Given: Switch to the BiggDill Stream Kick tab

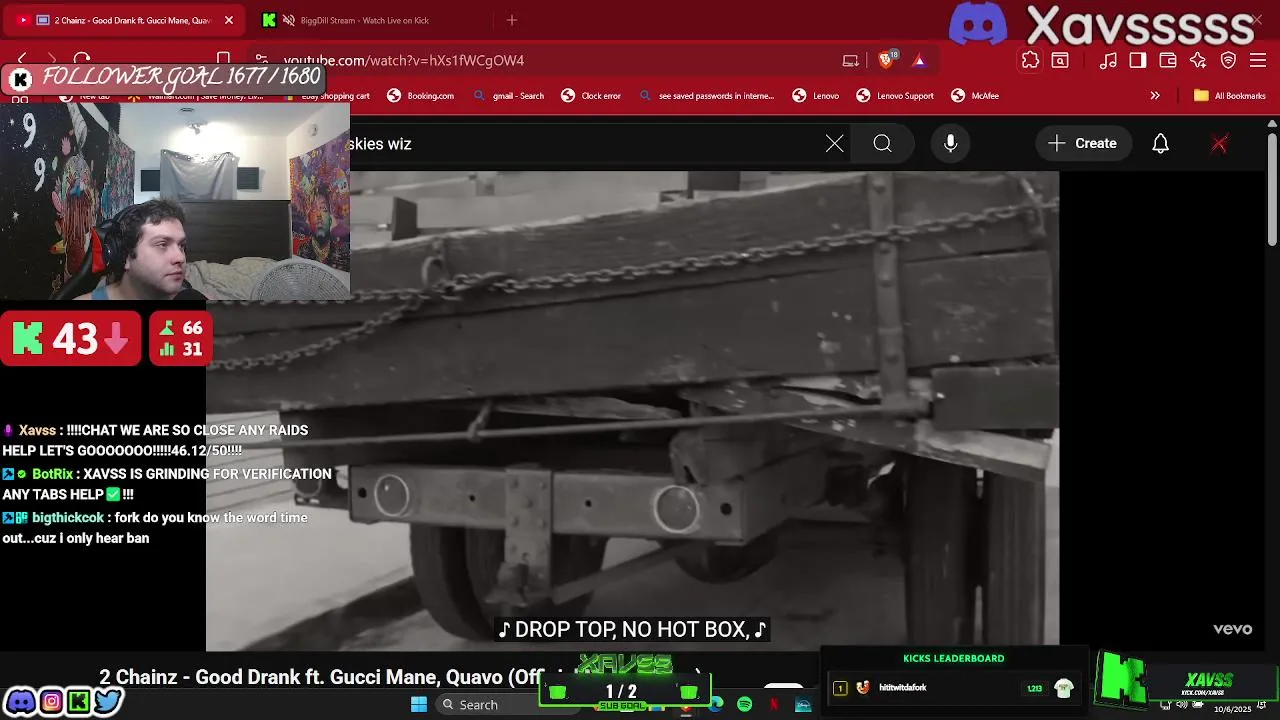Looking at the screenshot, I should point(370,20).
